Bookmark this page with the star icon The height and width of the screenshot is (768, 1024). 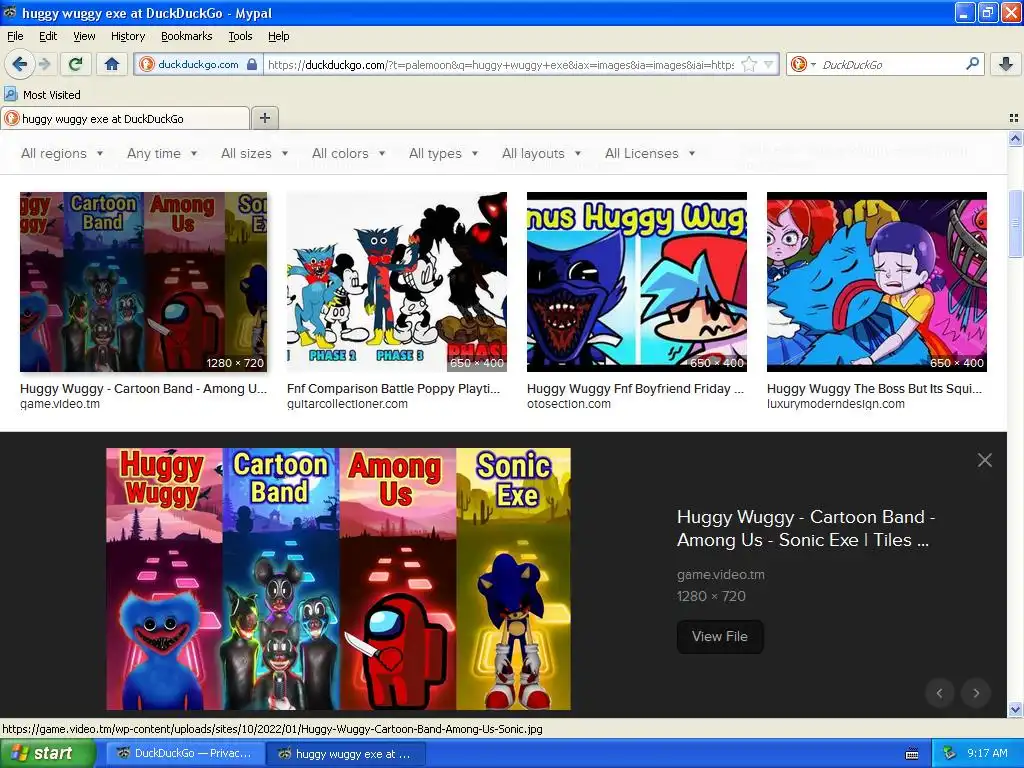(749, 64)
